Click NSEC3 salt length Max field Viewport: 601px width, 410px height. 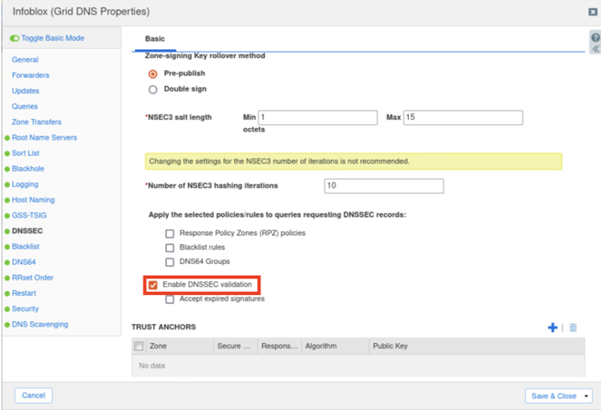coord(463,118)
